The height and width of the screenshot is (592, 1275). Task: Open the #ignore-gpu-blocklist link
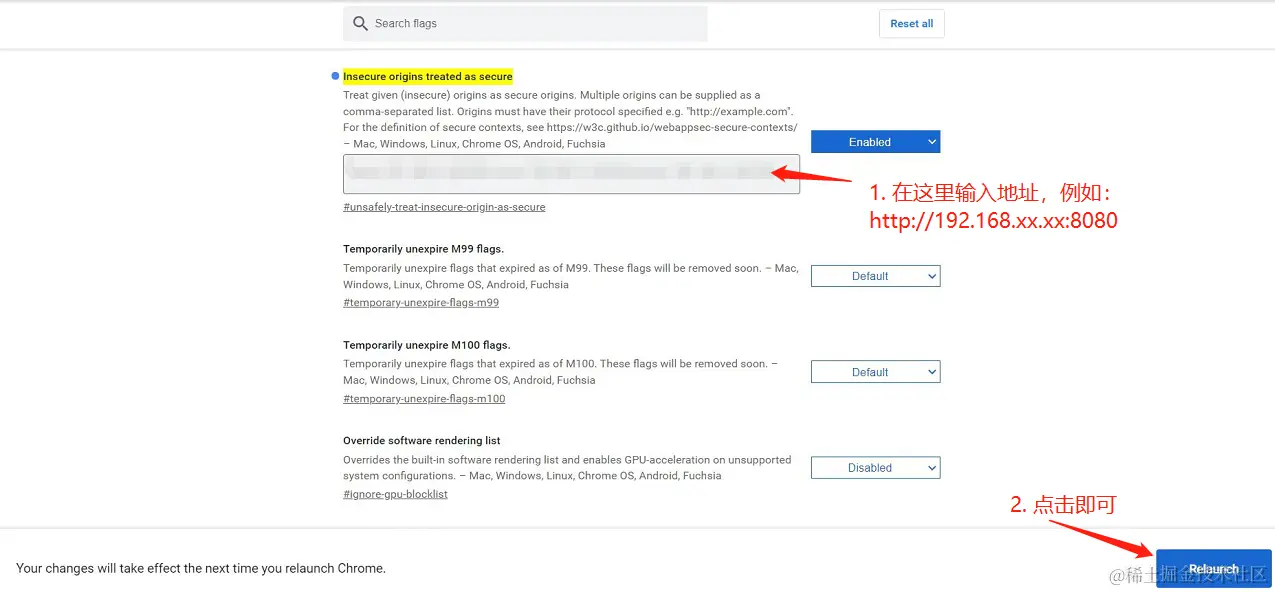tap(395, 494)
